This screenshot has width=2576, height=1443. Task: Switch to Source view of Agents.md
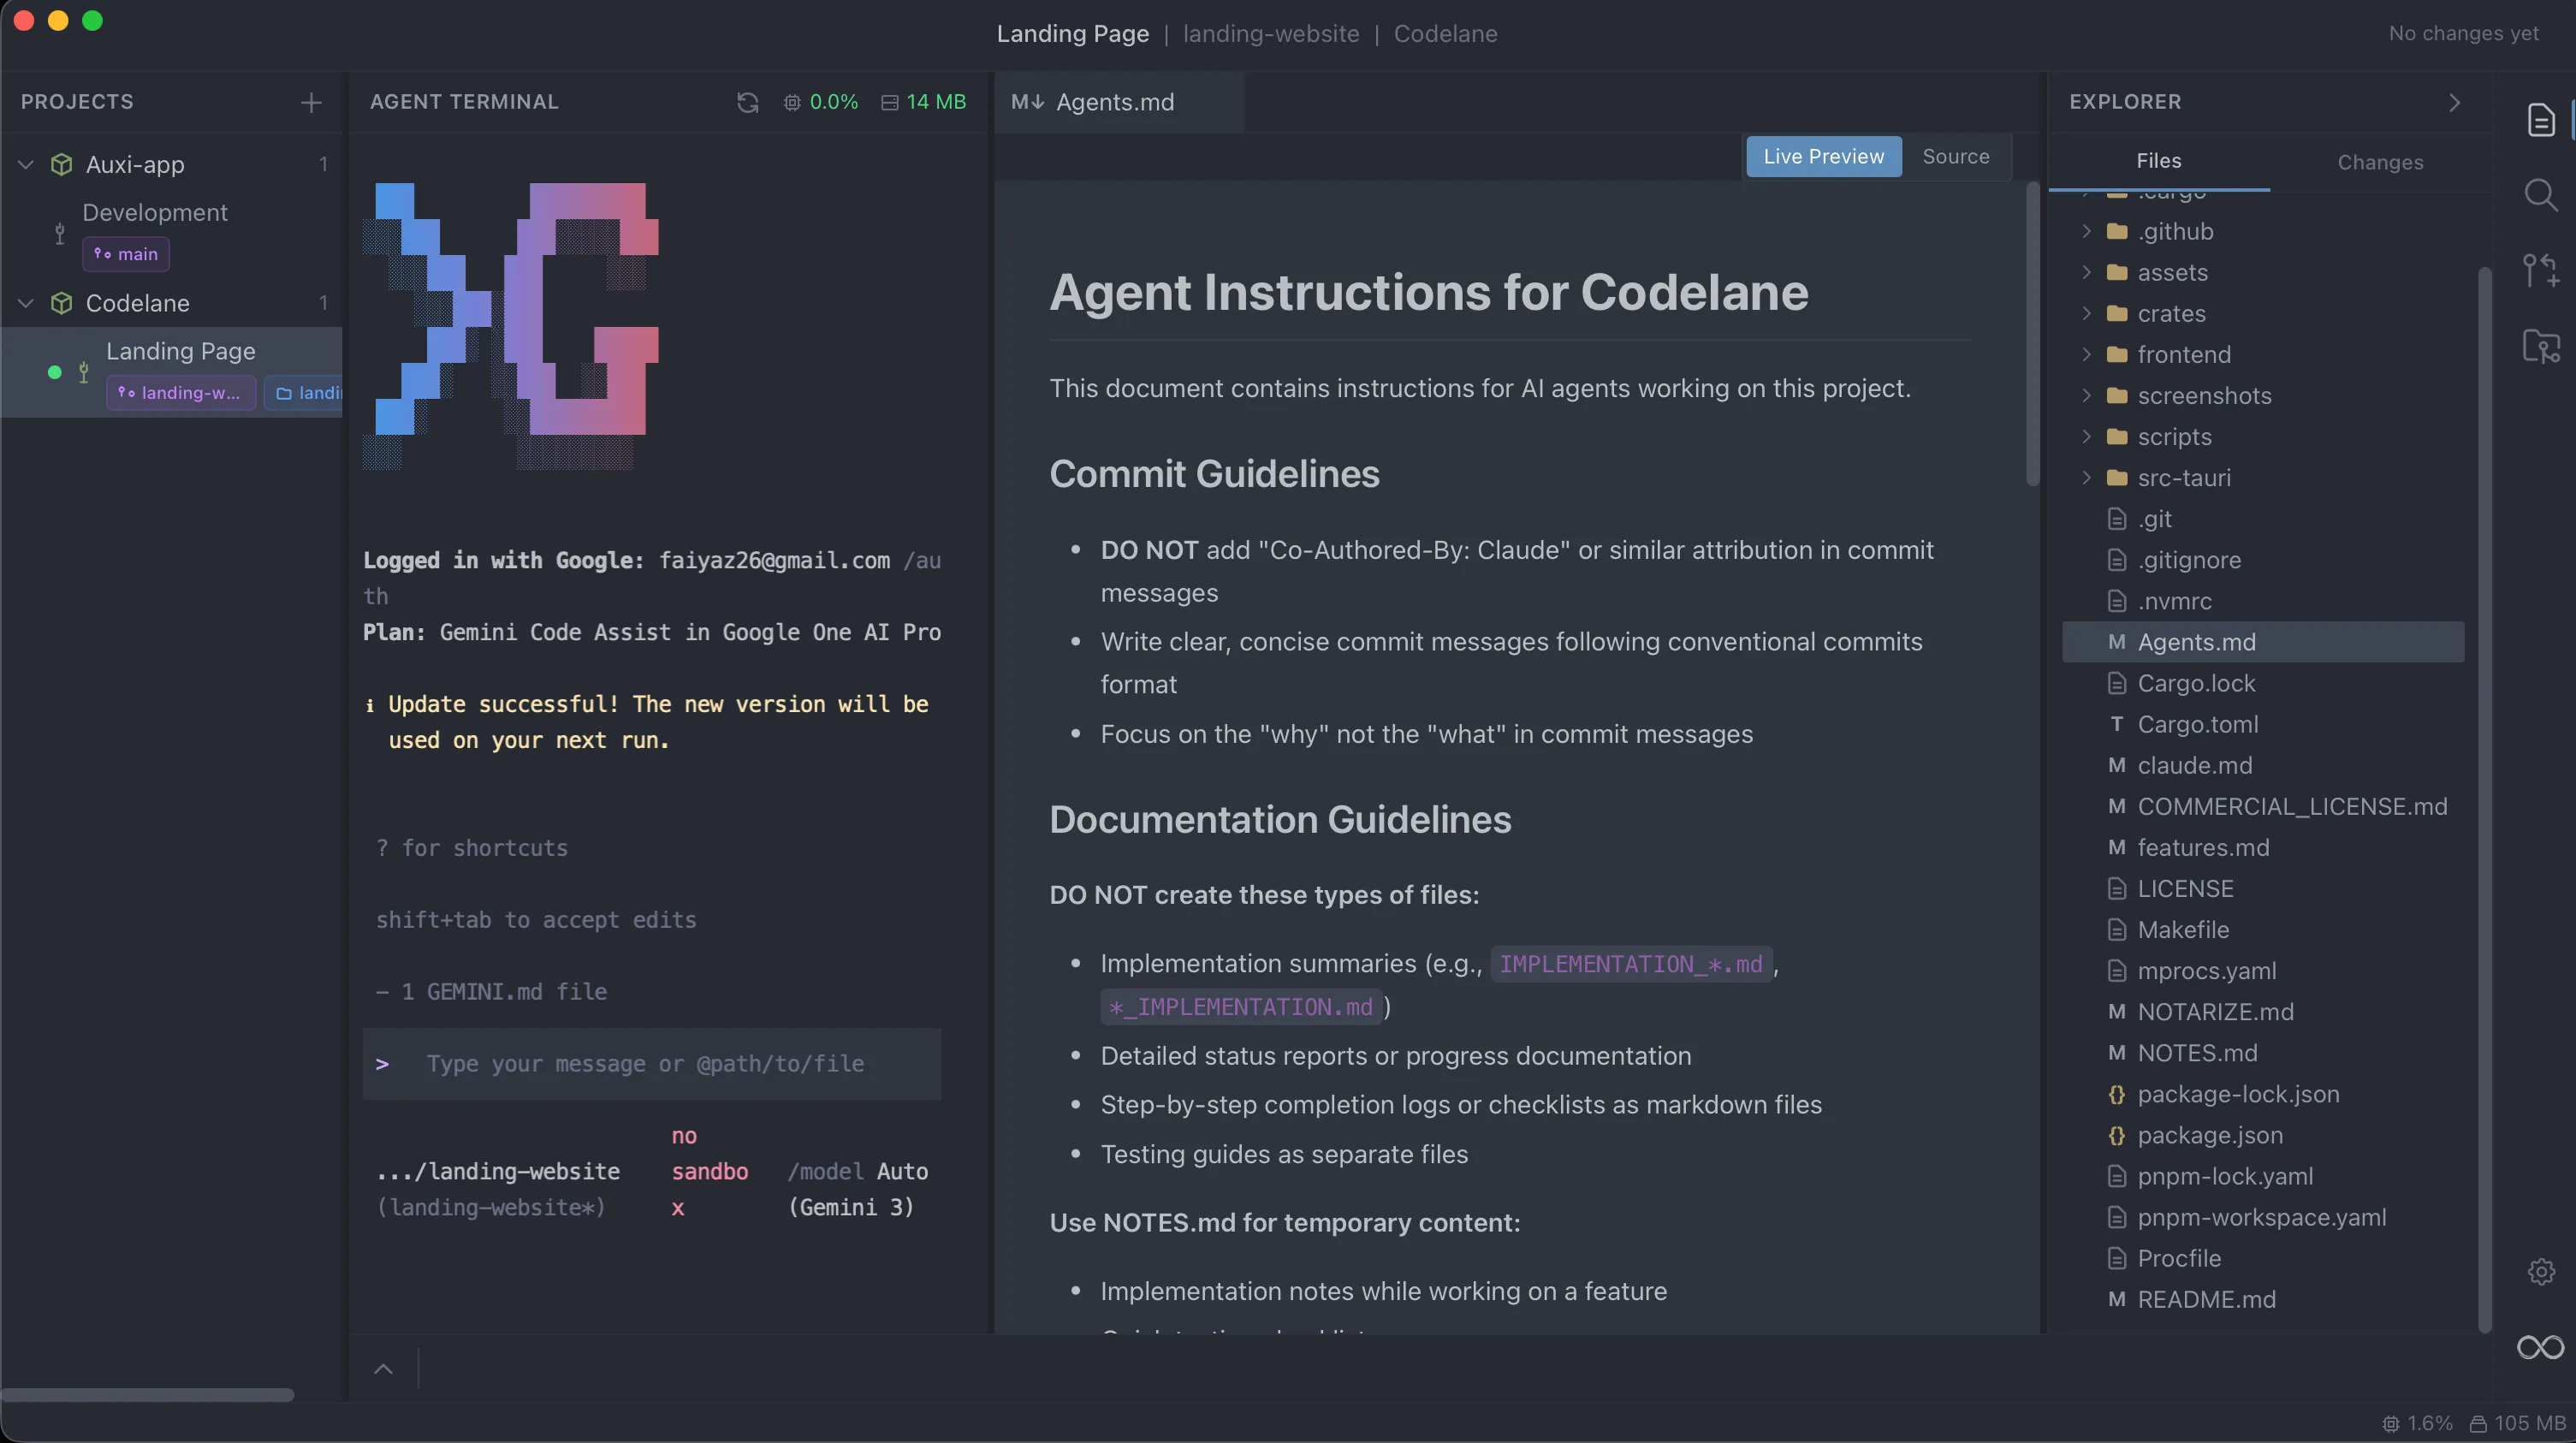tap(1955, 156)
